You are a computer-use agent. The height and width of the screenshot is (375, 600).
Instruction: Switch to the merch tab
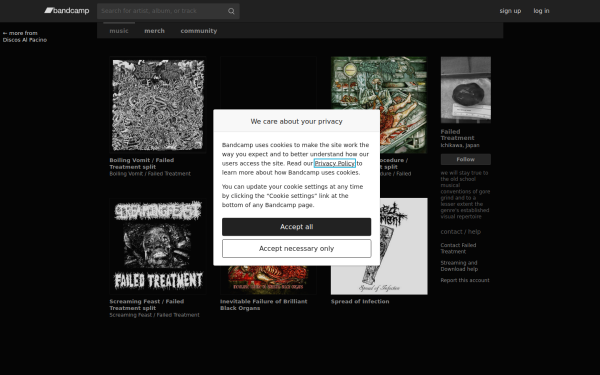coord(155,31)
